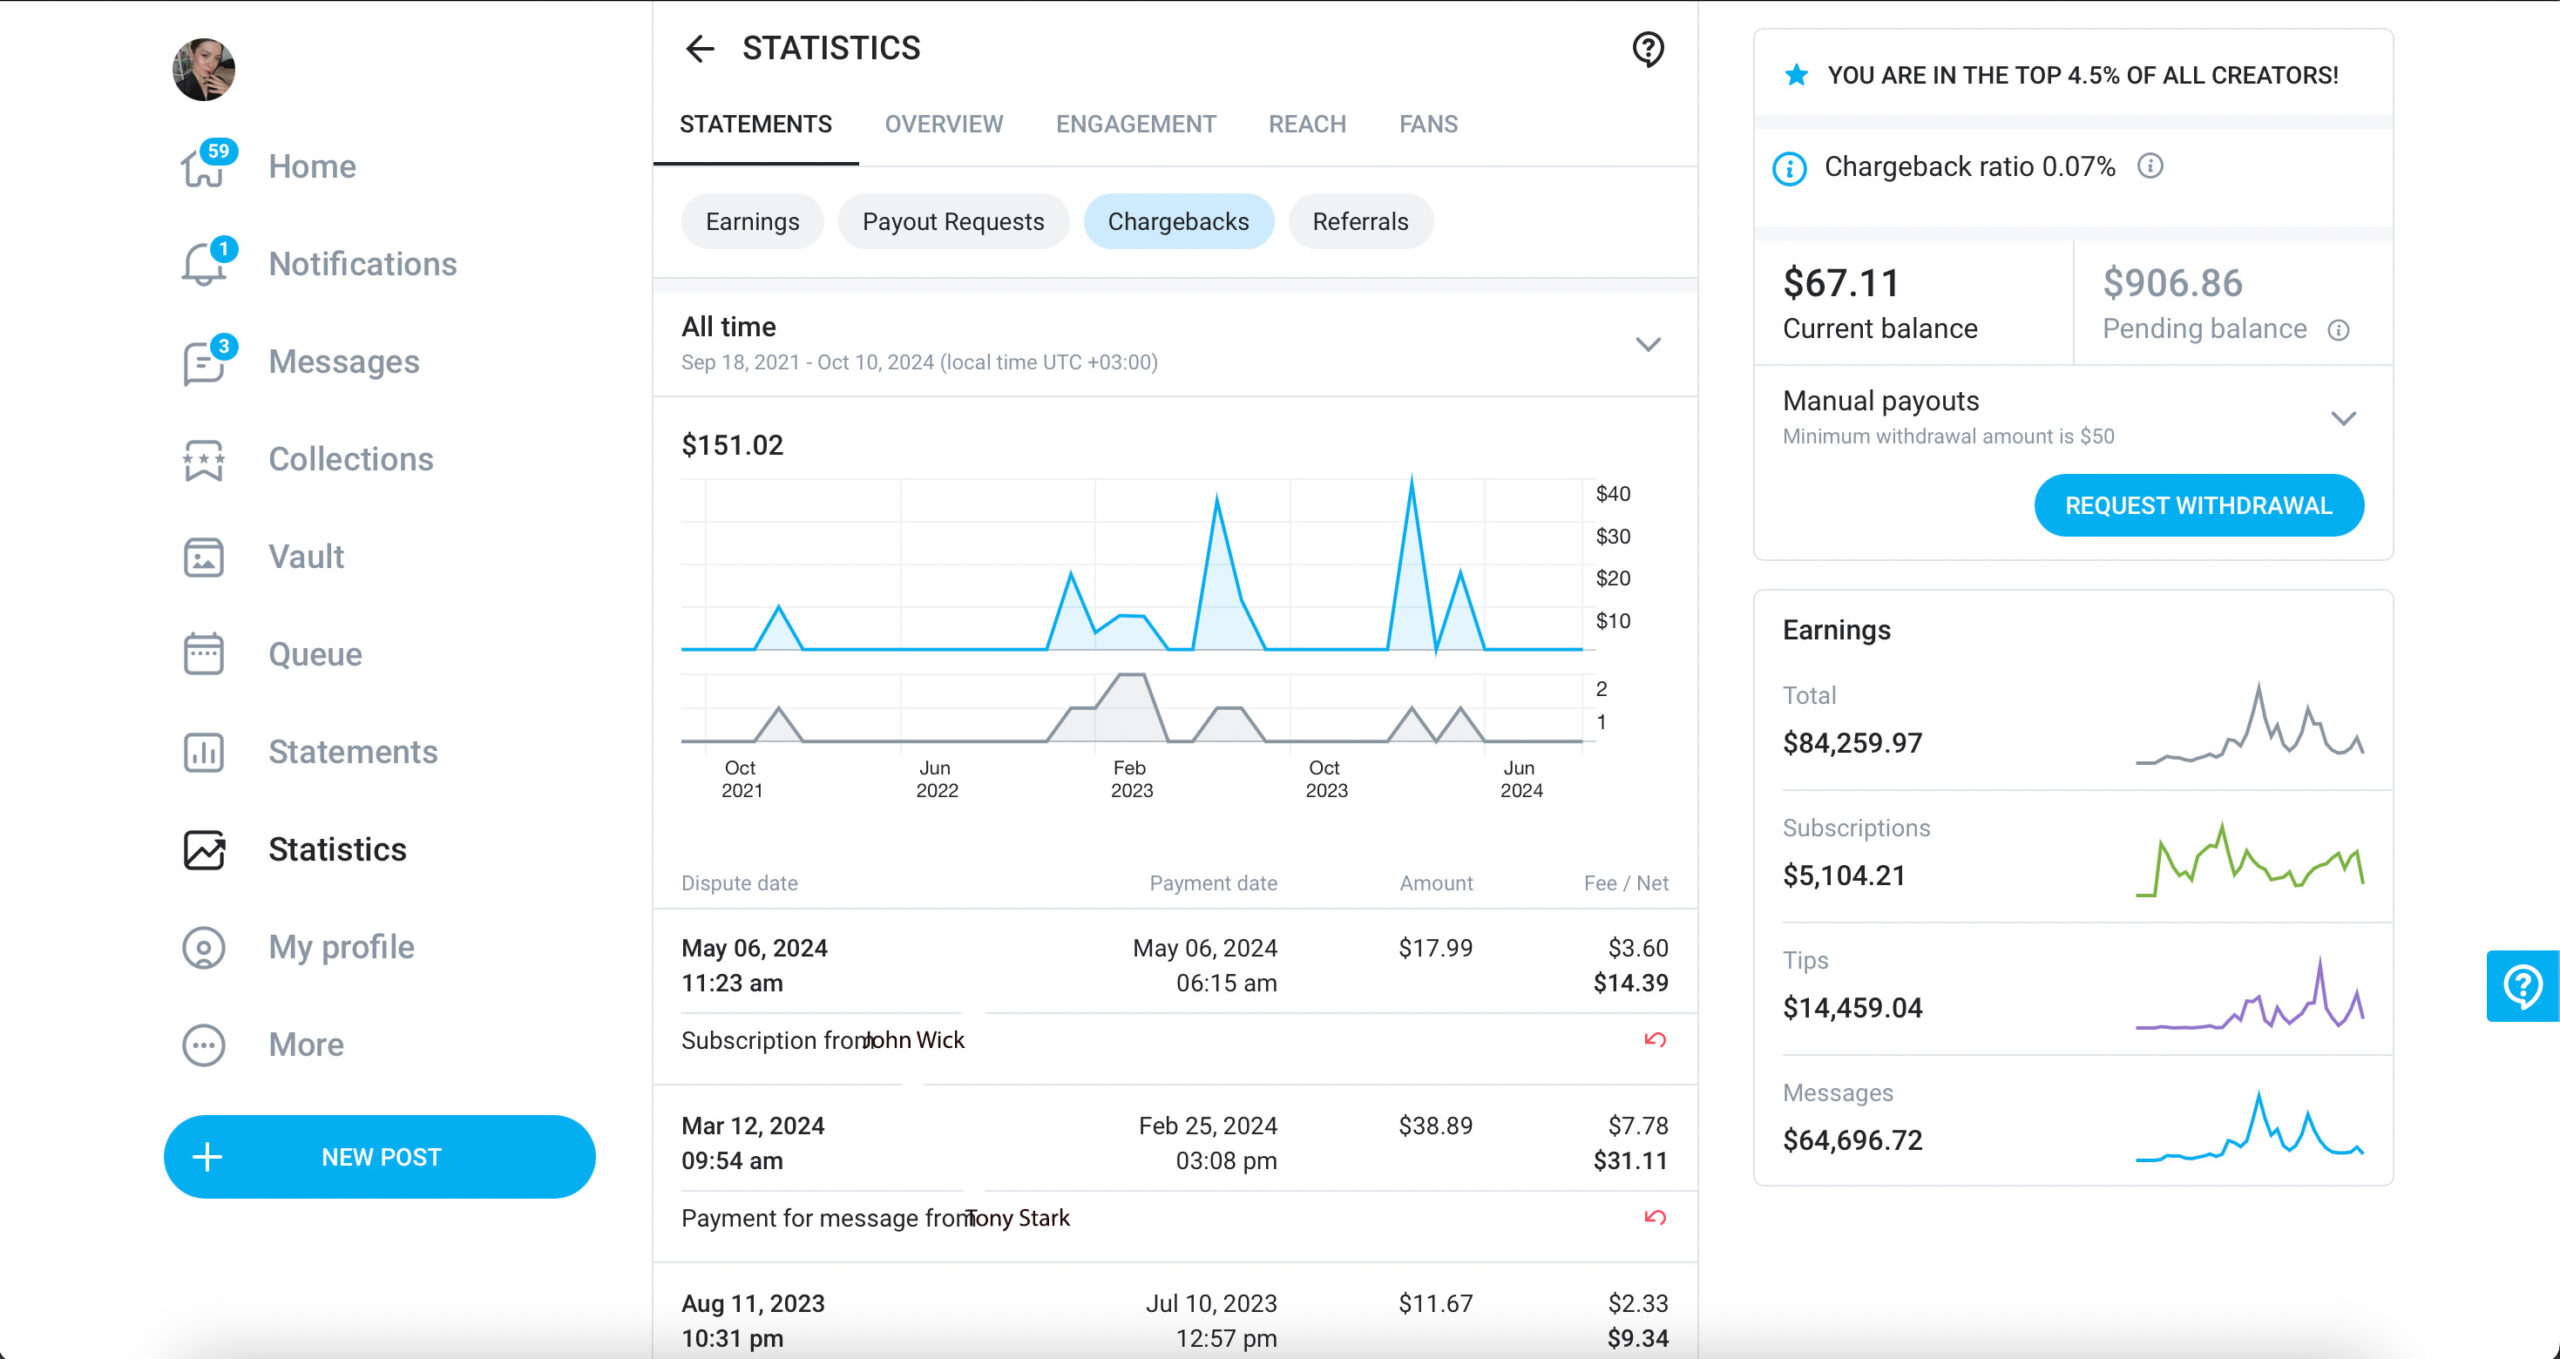Click the red undo icon on the John Wick chargeback
The height and width of the screenshot is (1359, 2560).
(x=1655, y=1040)
